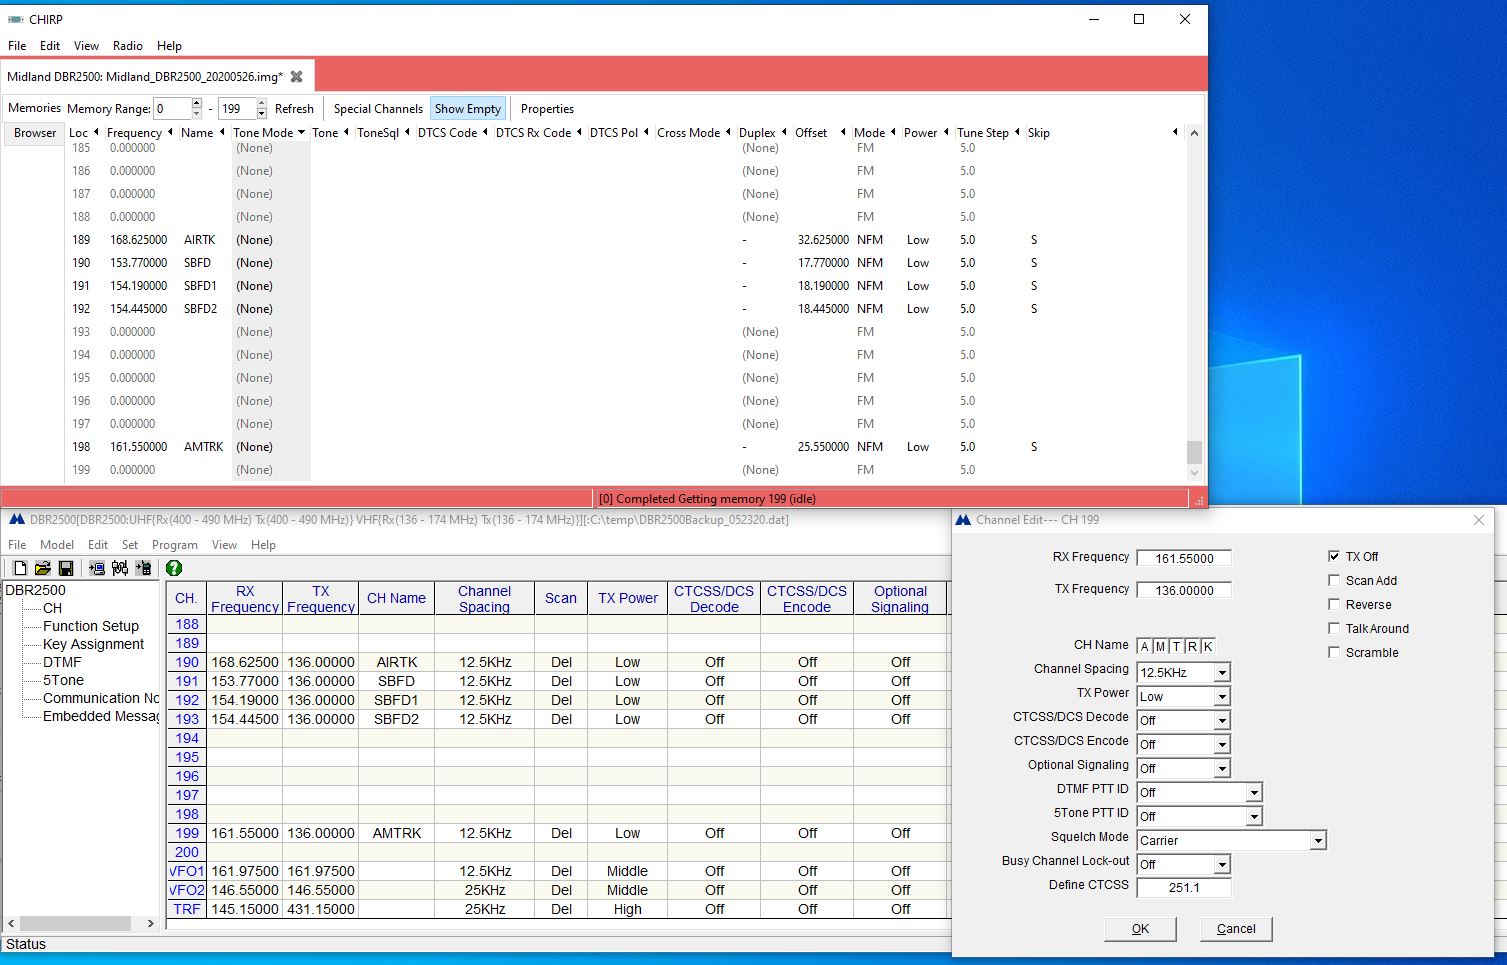
Task: Click the AMTRK name cell in CHIRP row 198
Action: (204, 447)
